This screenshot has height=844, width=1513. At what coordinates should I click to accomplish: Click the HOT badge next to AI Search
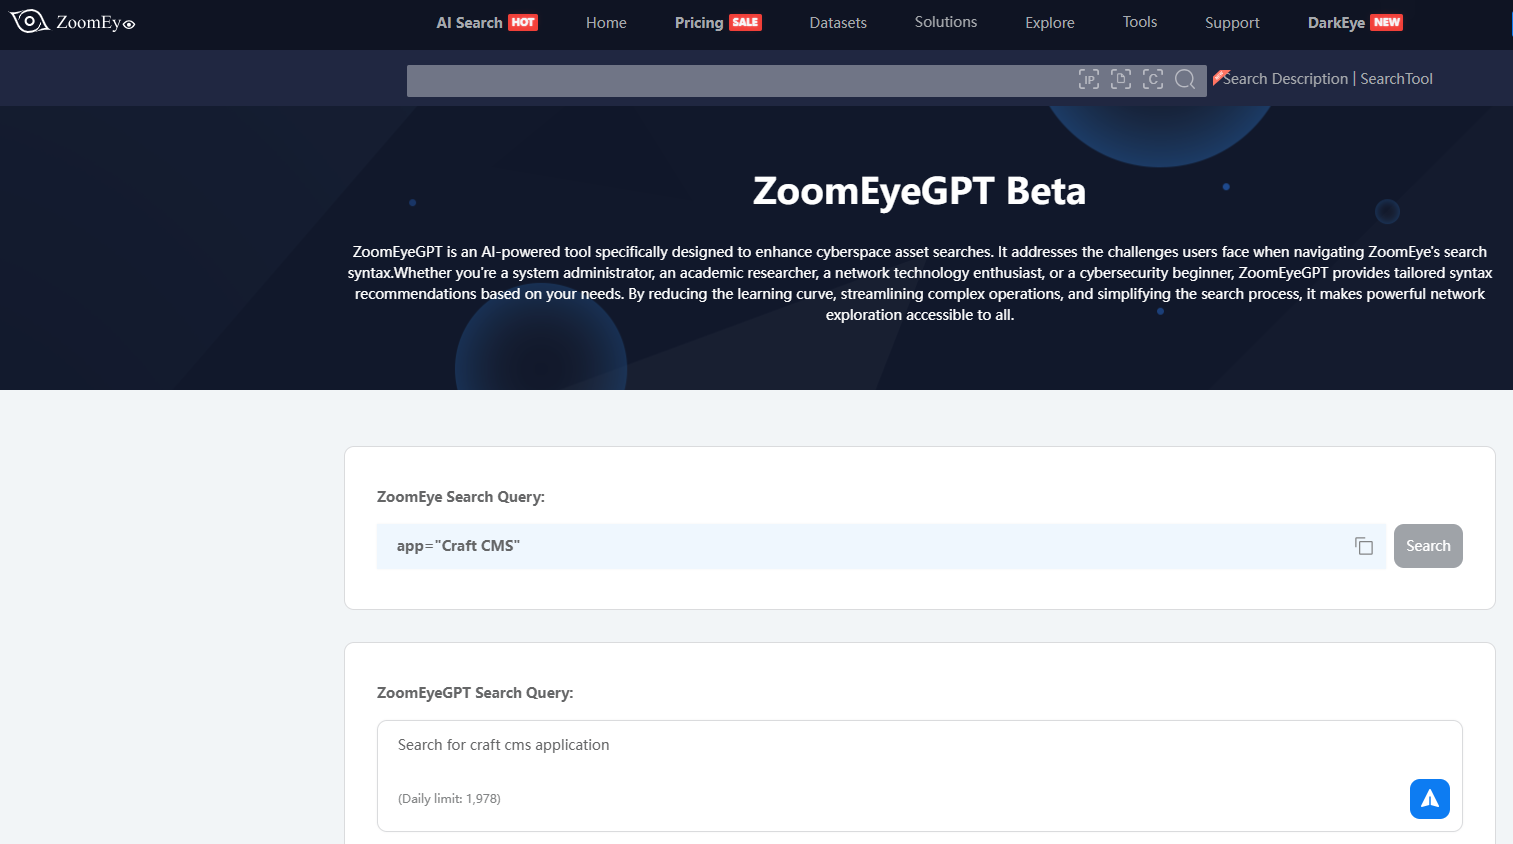tap(523, 21)
